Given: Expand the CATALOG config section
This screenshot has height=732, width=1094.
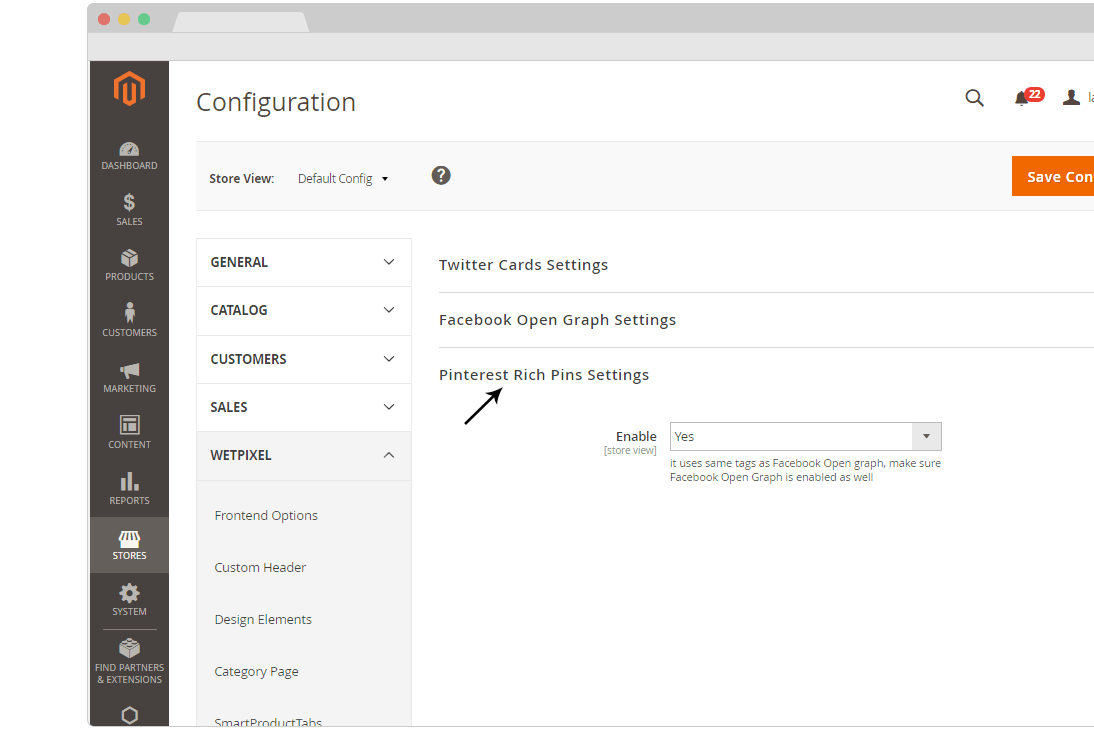Looking at the screenshot, I should pyautogui.click(x=304, y=311).
